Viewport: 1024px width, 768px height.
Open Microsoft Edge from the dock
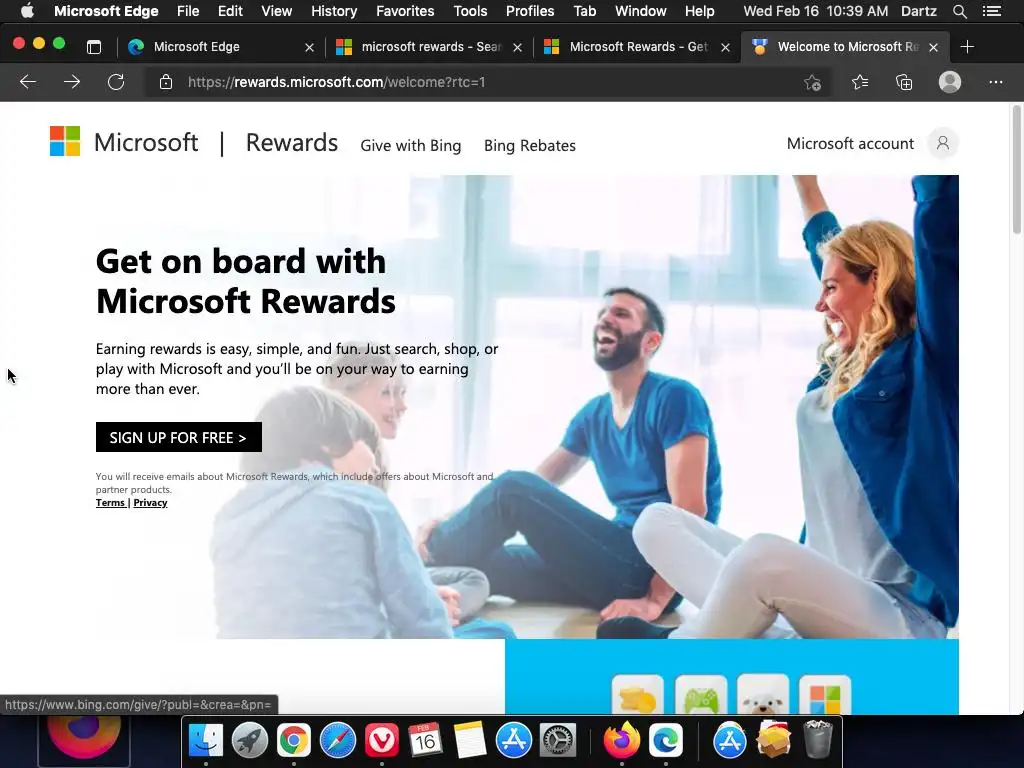pos(665,740)
